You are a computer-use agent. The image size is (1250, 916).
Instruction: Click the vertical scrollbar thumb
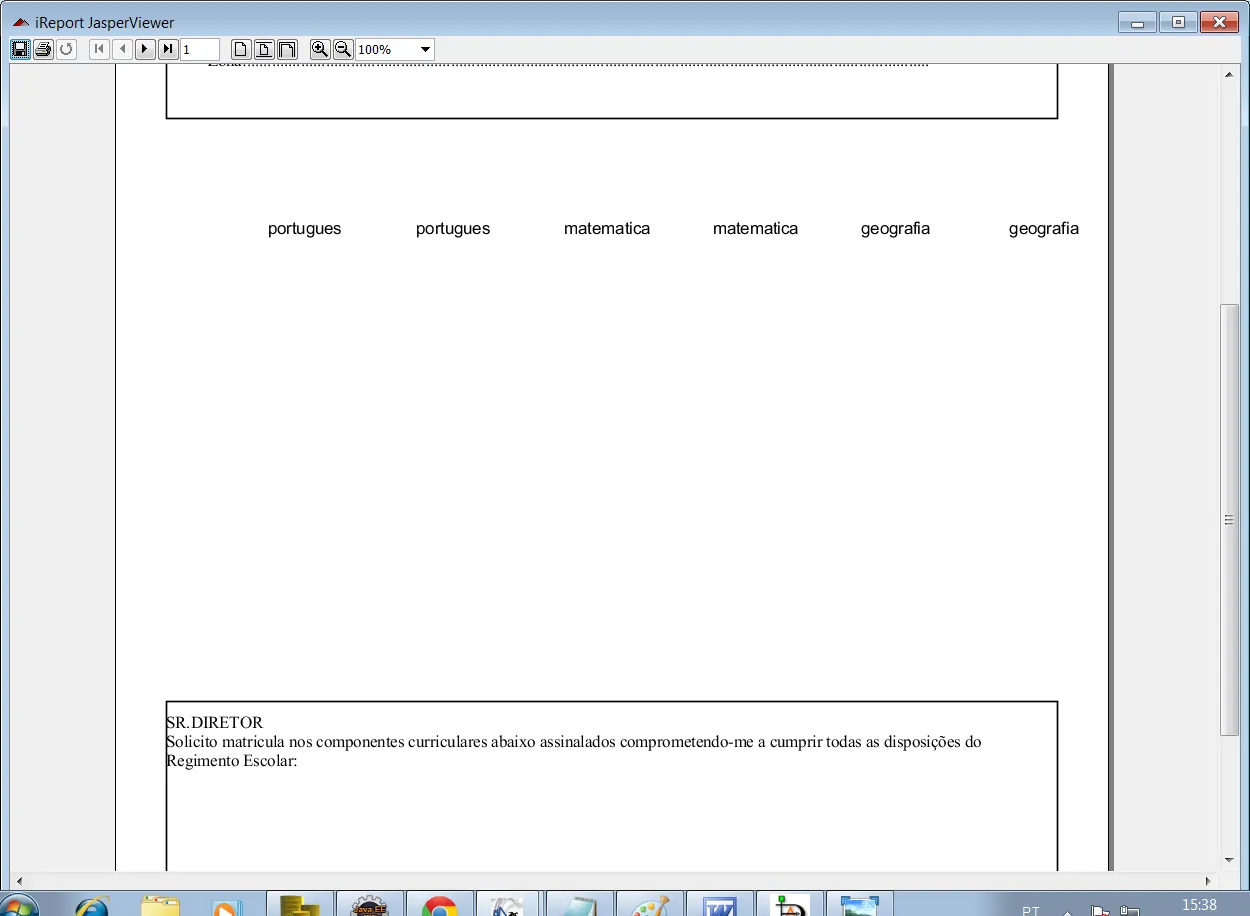(1229, 520)
